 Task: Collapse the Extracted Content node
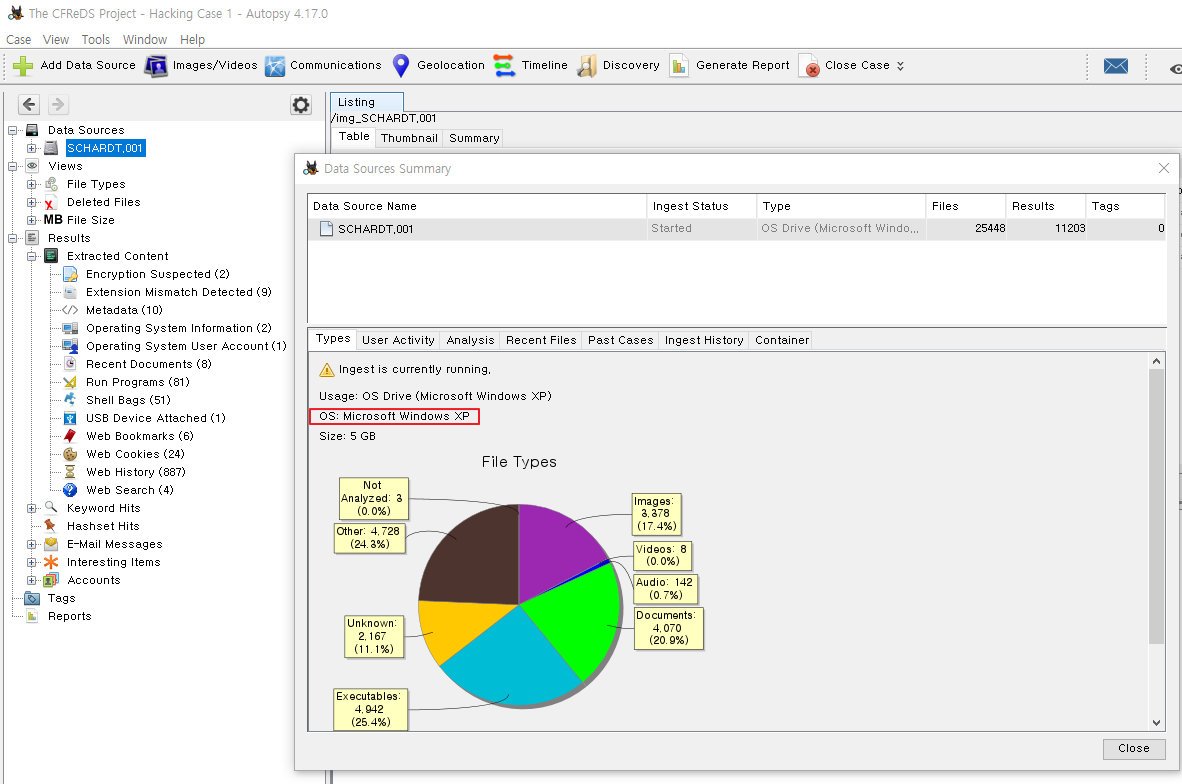click(x=32, y=256)
